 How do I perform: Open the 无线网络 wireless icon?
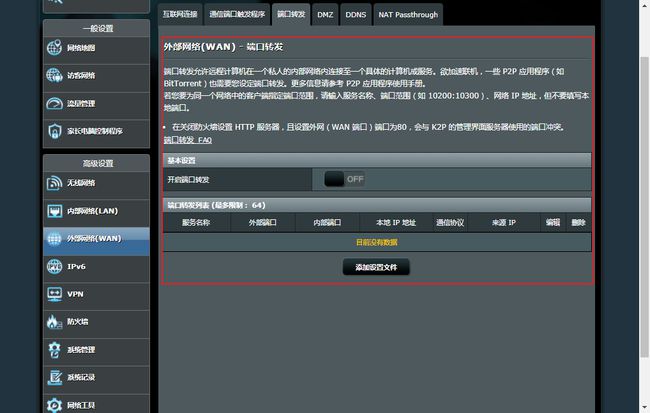[54, 183]
